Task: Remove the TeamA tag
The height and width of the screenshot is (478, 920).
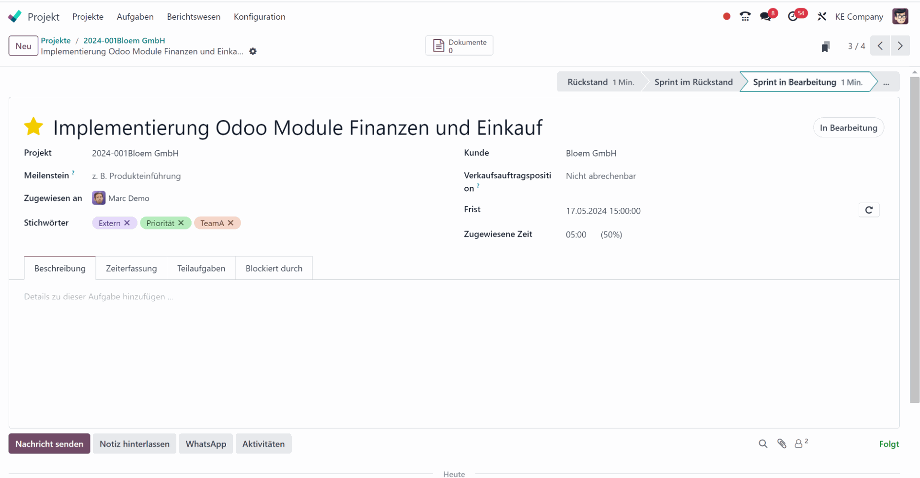Action: (231, 223)
